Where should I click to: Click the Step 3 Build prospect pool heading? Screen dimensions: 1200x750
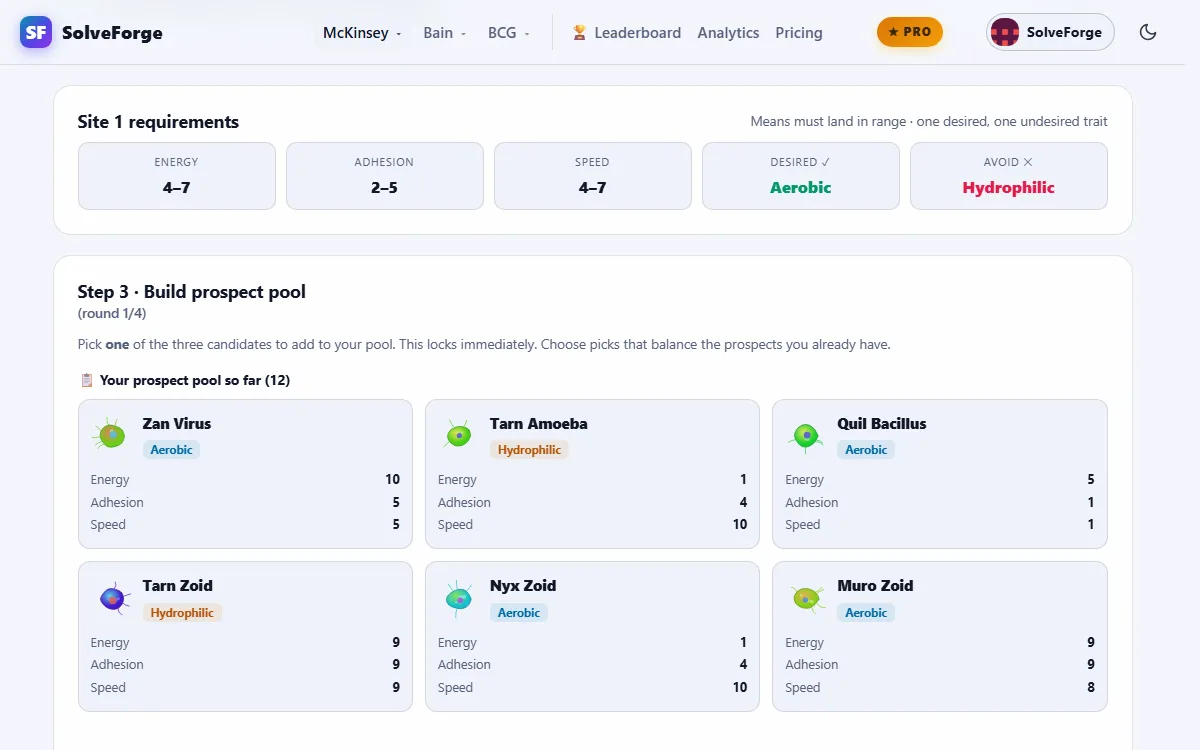(x=192, y=292)
